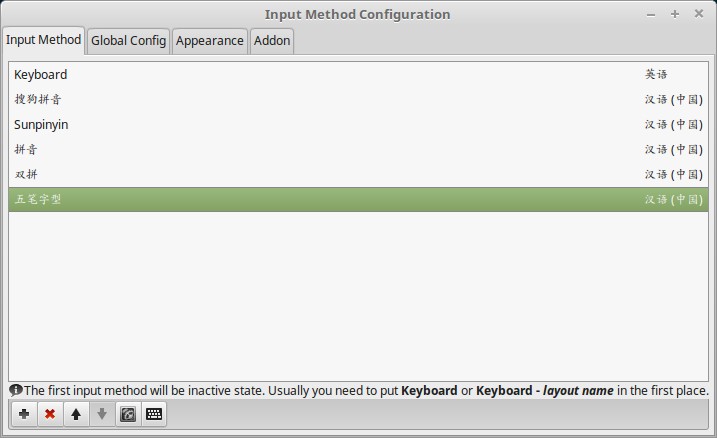
Task: Click the add input method plus button
Action: click(x=24, y=414)
